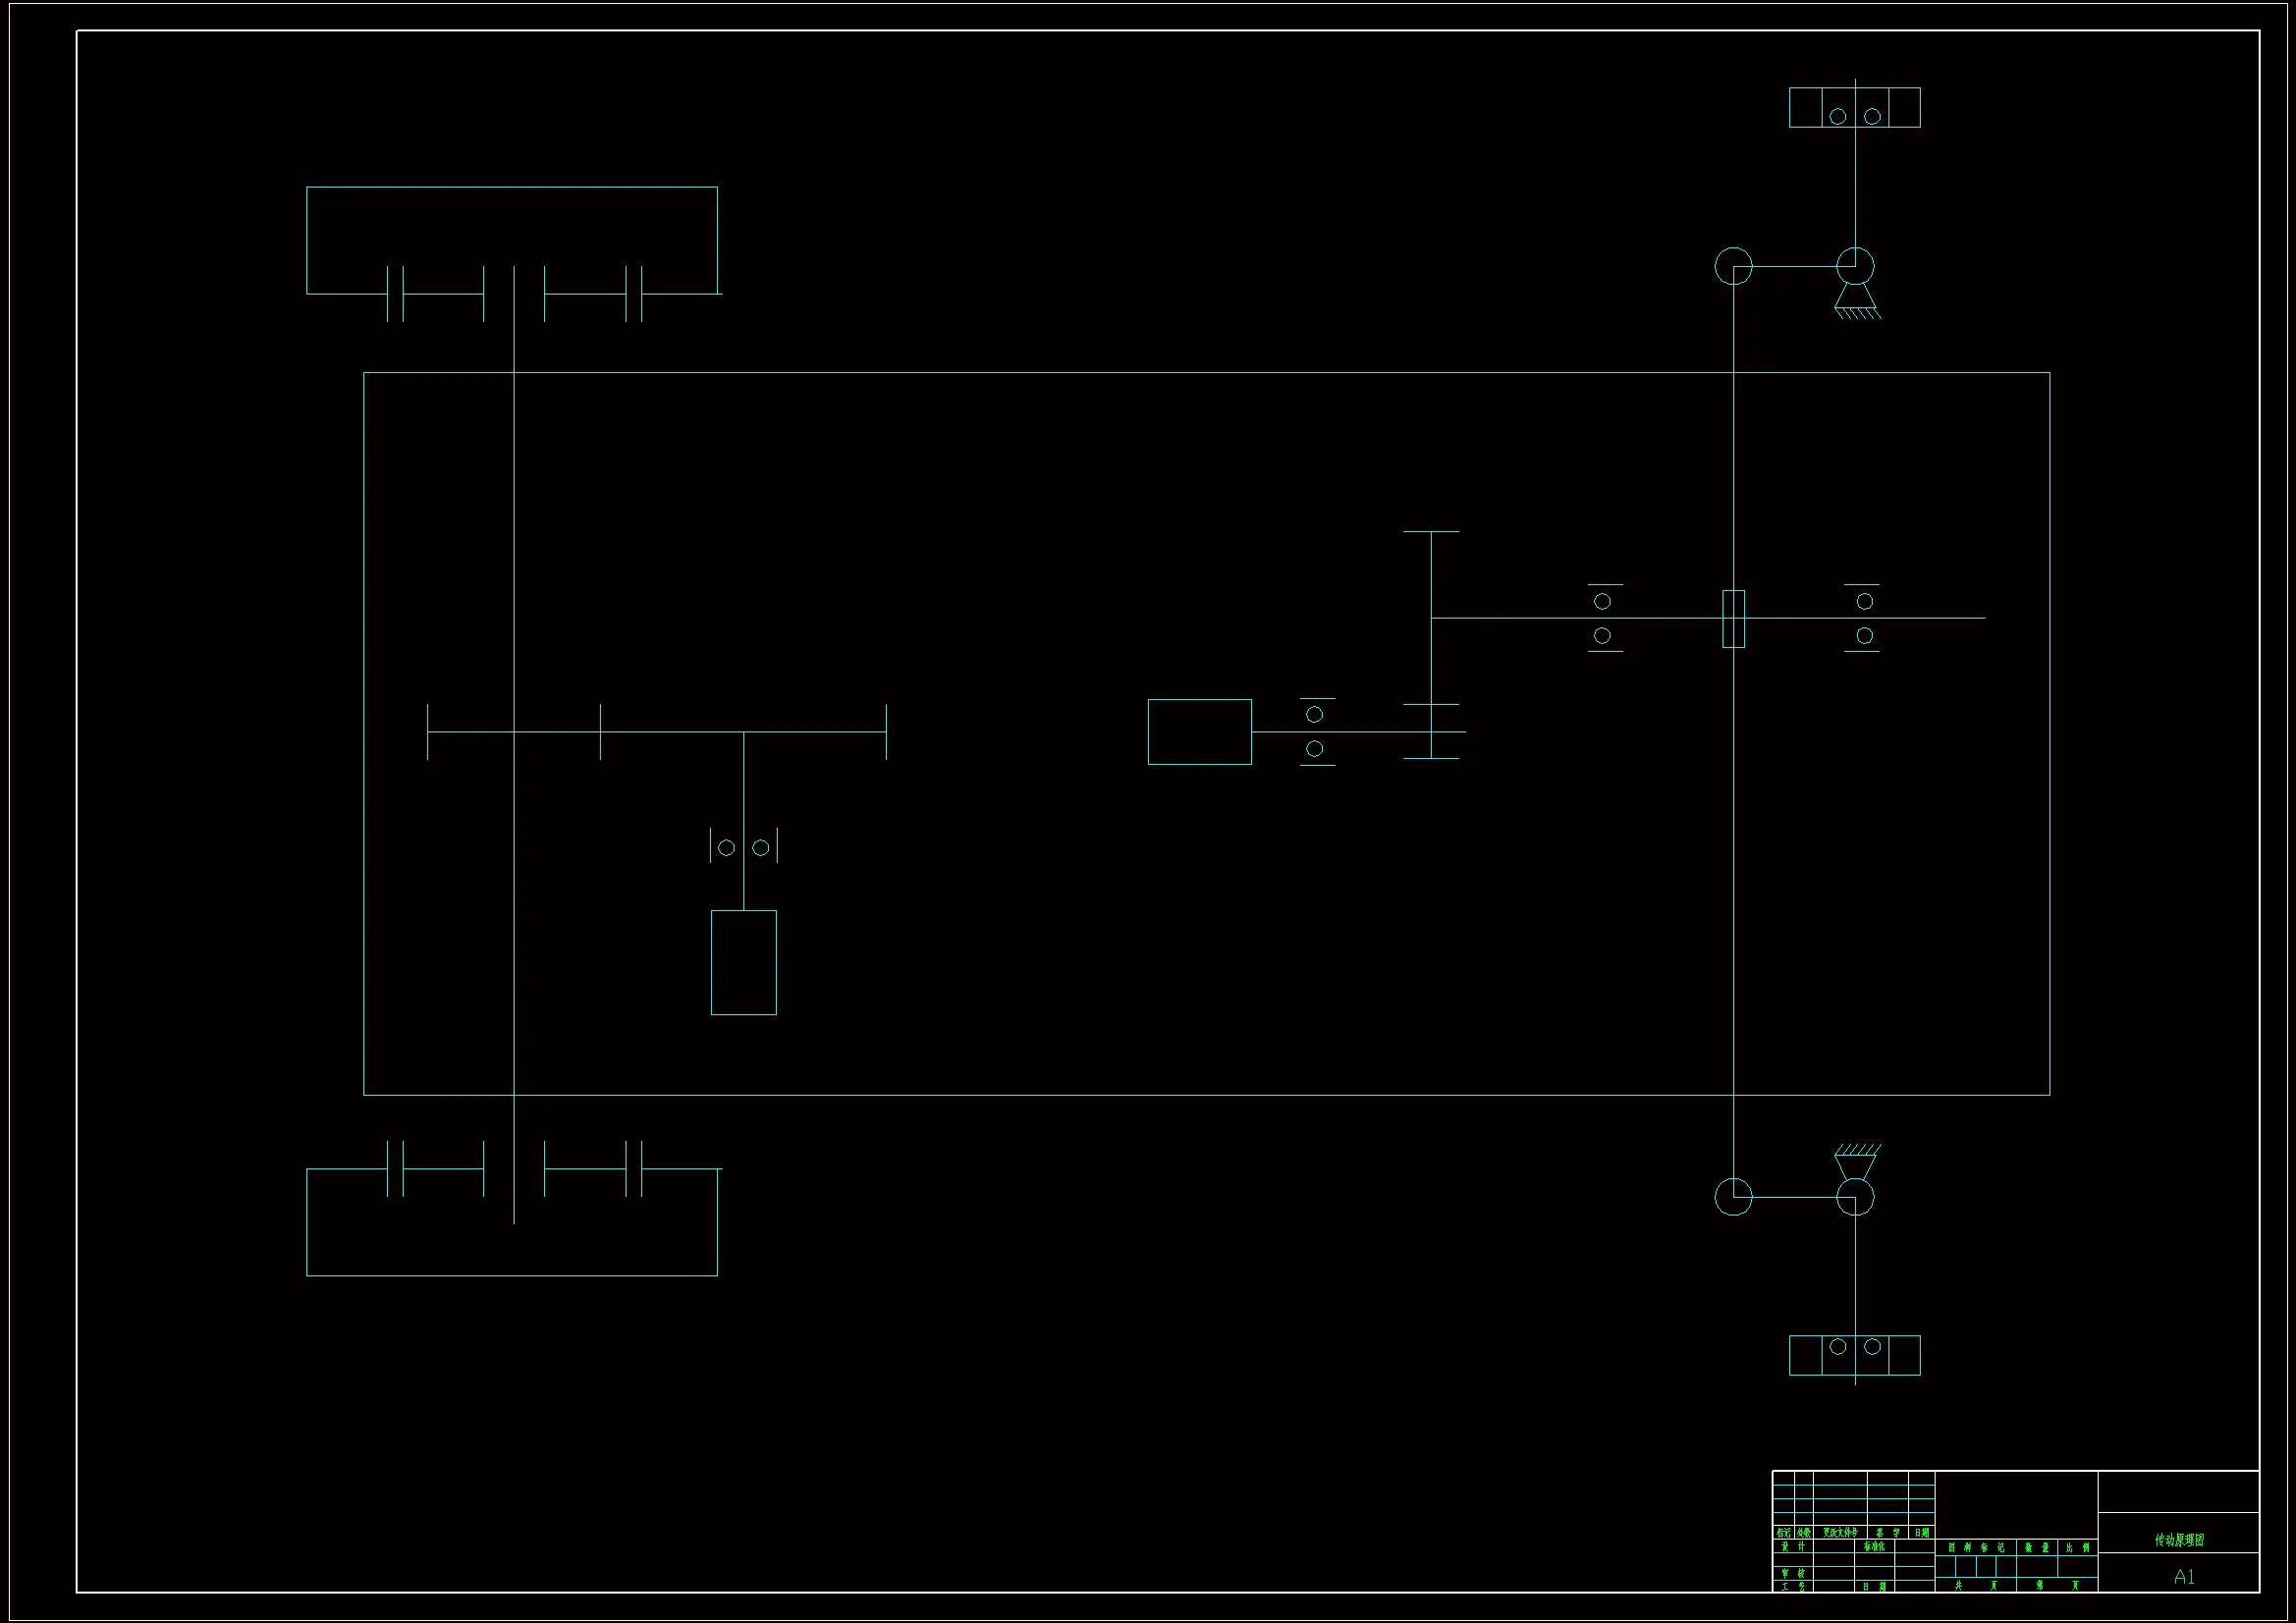2296x1623 pixels.
Task: Select the 重量 weight header cell
Action: pos(2036,1547)
